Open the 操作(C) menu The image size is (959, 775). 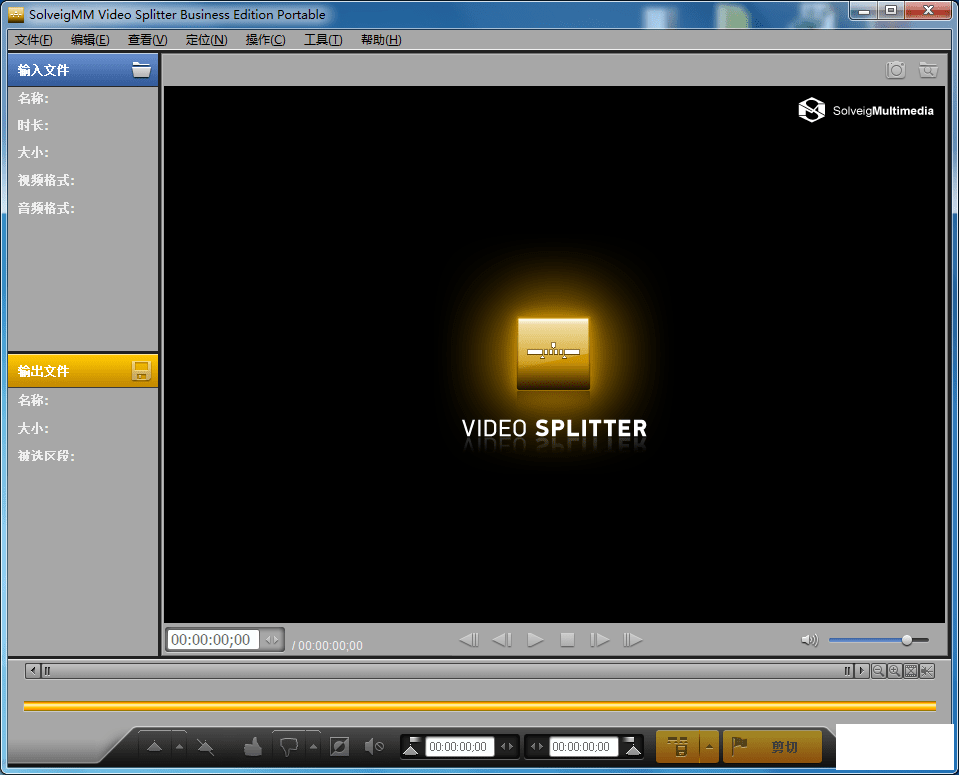tap(265, 40)
